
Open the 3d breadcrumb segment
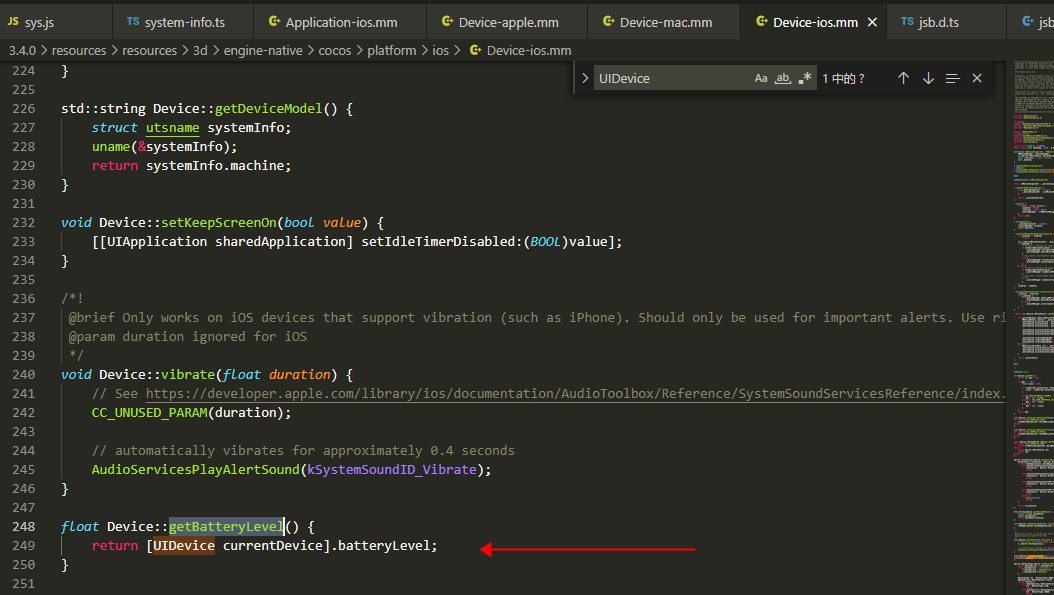(x=200, y=50)
